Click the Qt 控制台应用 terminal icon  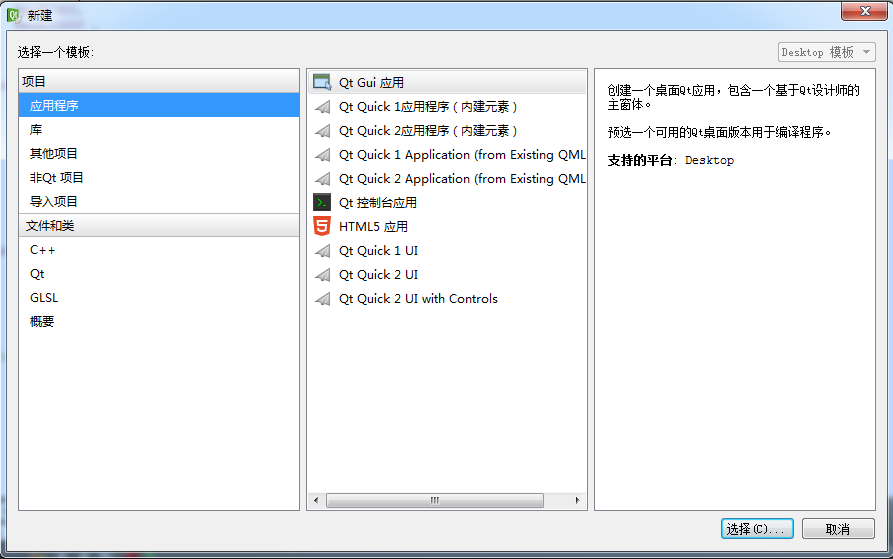(x=322, y=203)
